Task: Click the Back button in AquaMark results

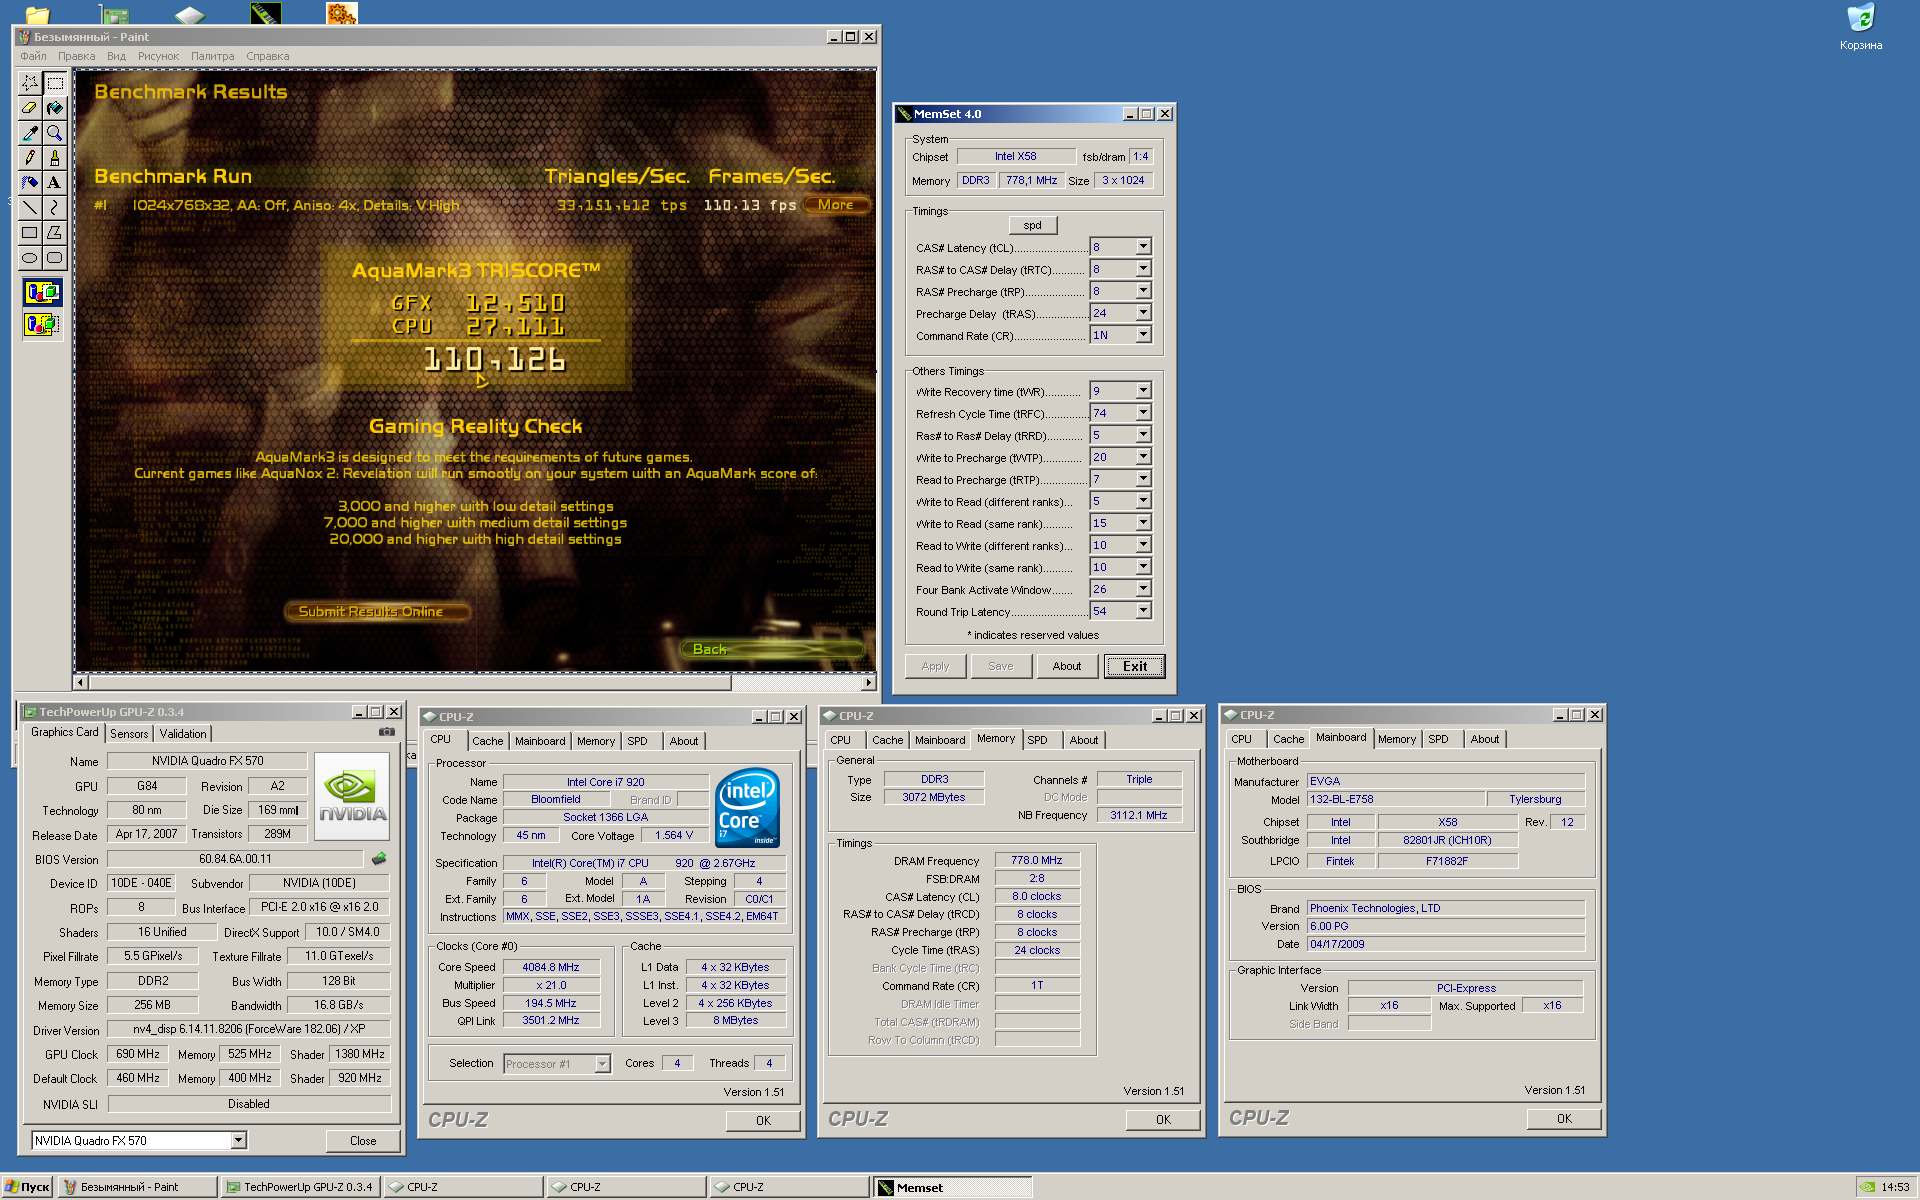Action: click(x=773, y=649)
